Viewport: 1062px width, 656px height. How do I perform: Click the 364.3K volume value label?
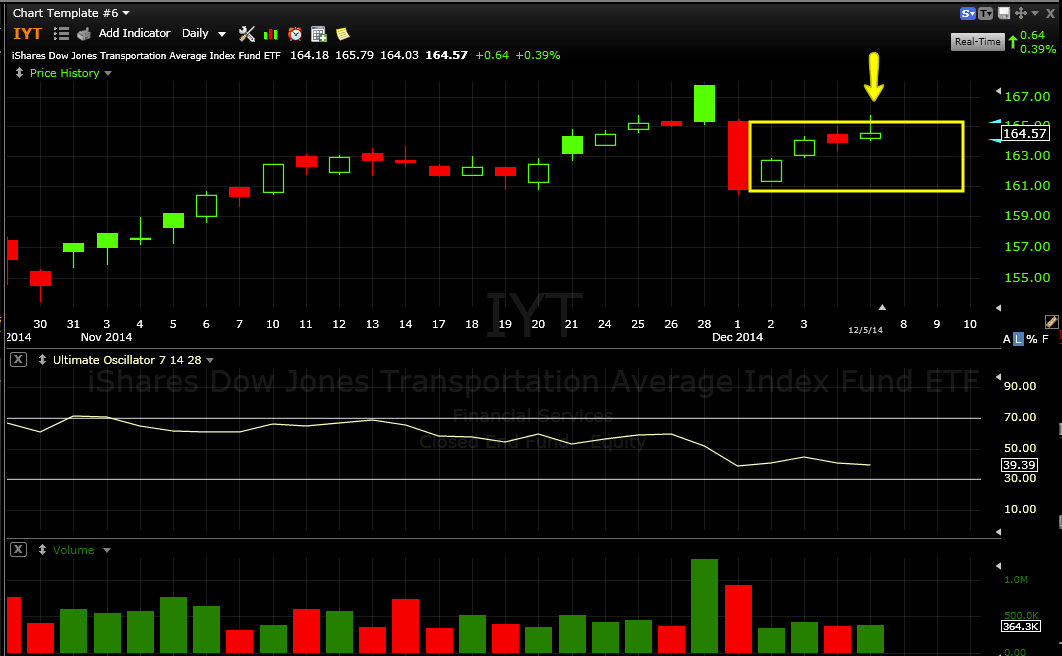point(1020,626)
